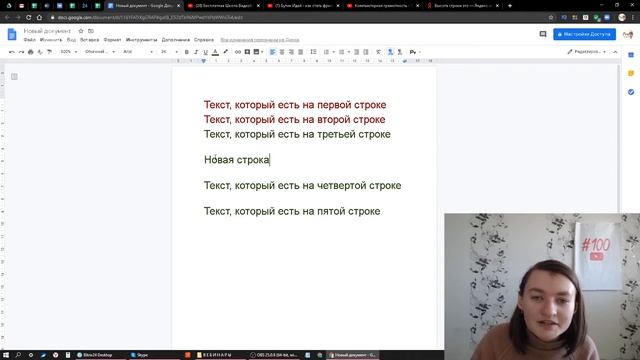Open the Изменить menu
The image size is (640, 360).
(x=51, y=40)
